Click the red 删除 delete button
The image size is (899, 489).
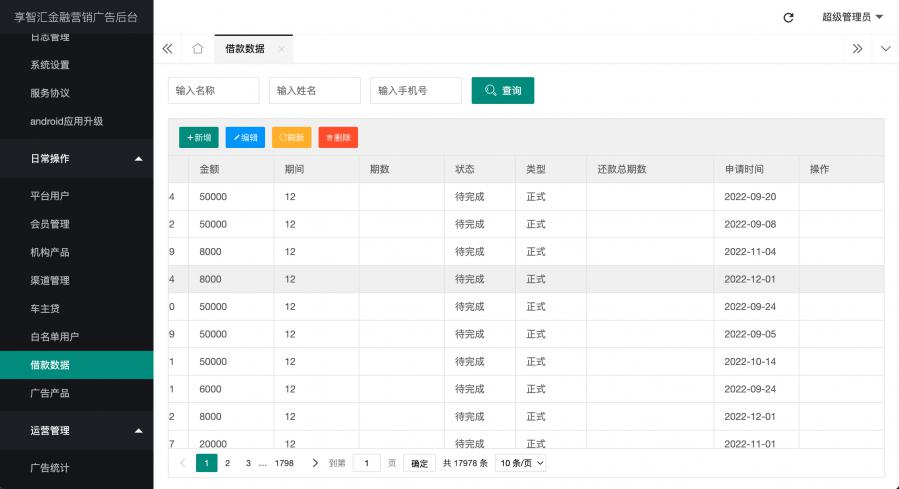tap(338, 137)
